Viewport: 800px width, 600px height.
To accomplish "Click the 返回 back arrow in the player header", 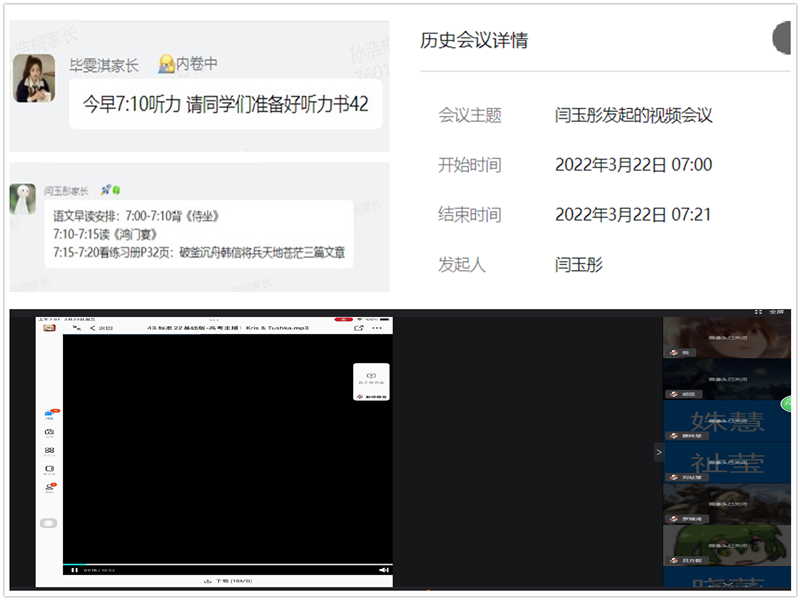I will coord(100,327).
